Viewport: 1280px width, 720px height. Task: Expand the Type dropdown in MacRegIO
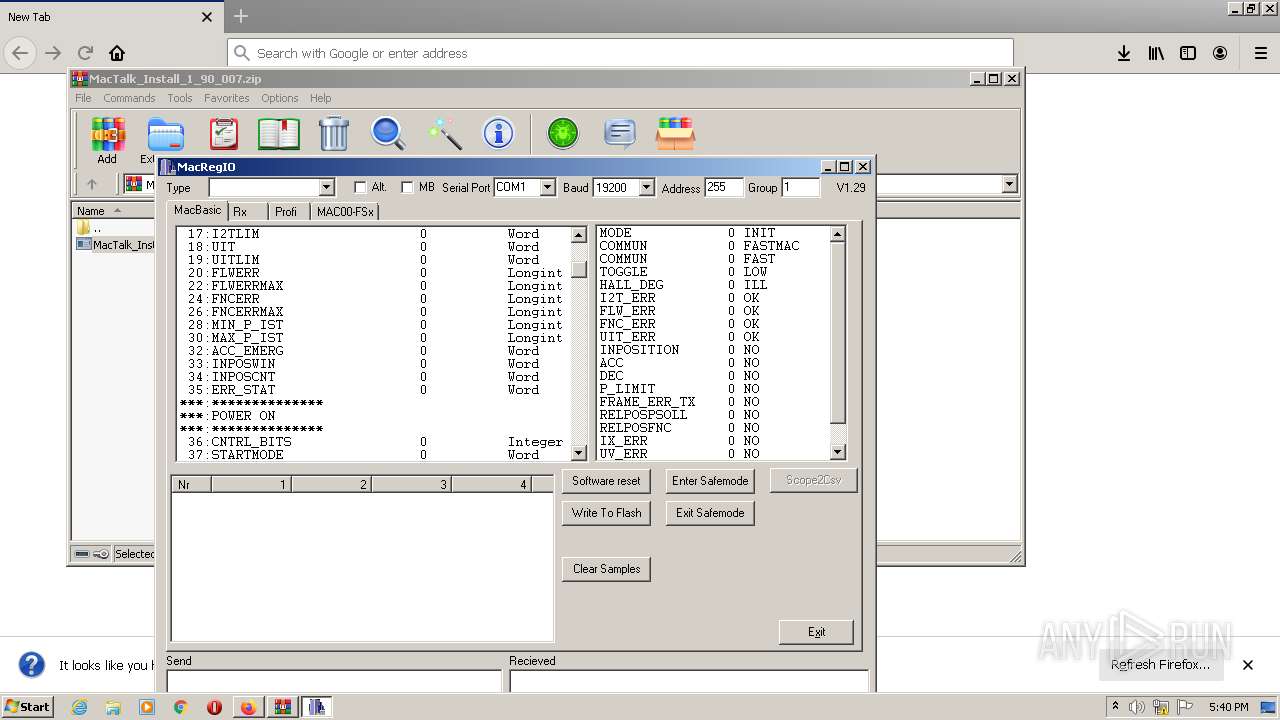326,187
